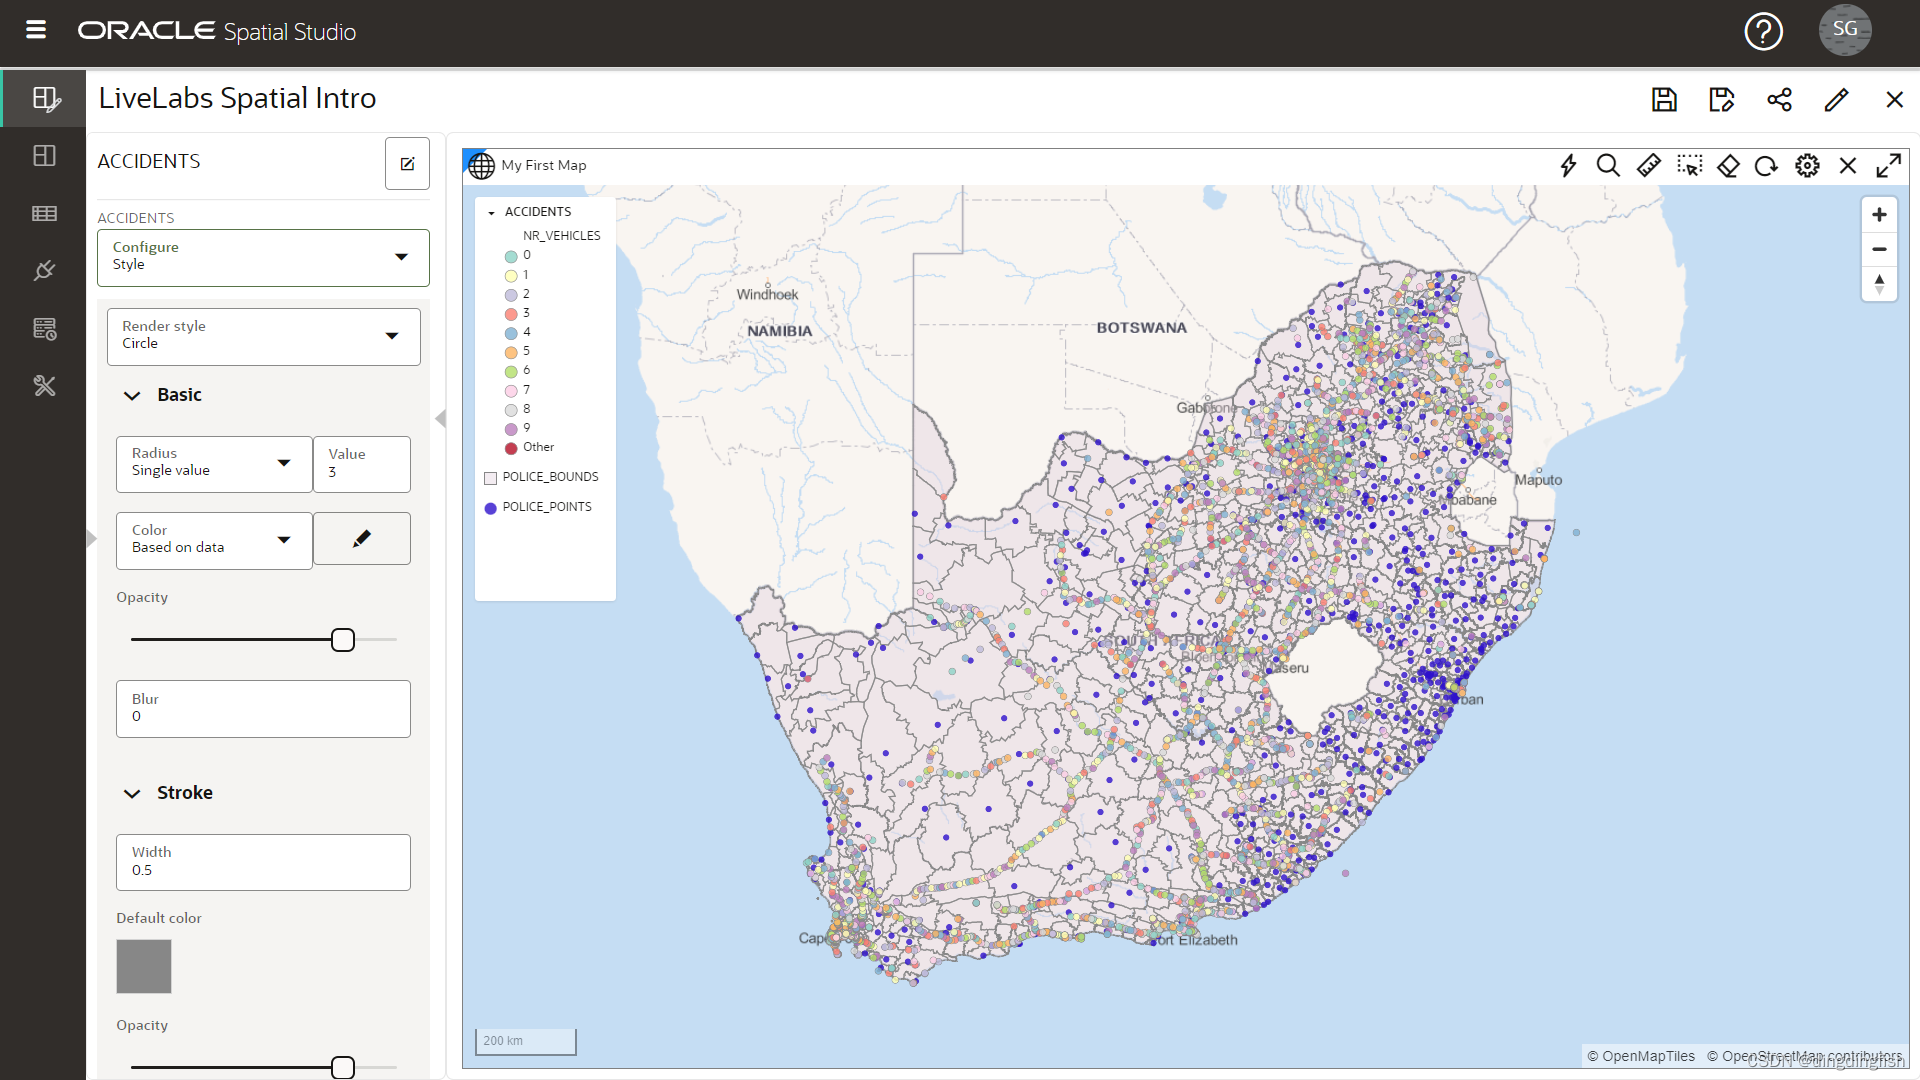1920x1080 pixels.
Task: Click the Share project icon
Action: click(1779, 100)
